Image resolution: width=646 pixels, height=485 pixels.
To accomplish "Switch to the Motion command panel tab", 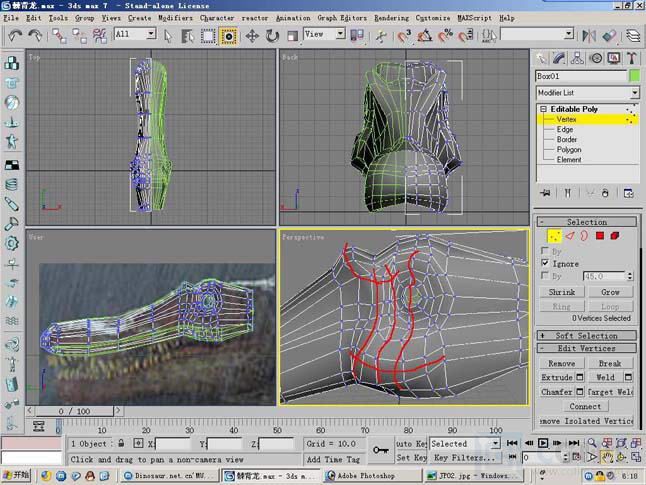I will (x=596, y=58).
